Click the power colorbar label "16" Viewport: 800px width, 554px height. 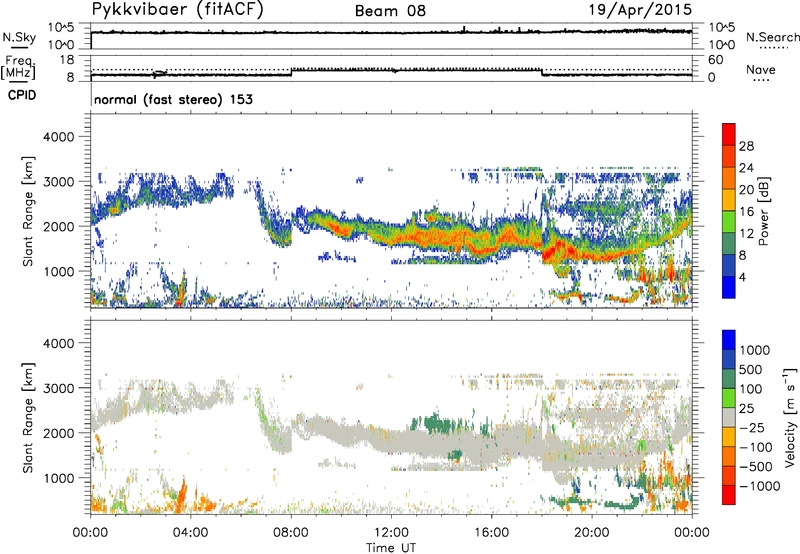pyautogui.click(x=746, y=212)
